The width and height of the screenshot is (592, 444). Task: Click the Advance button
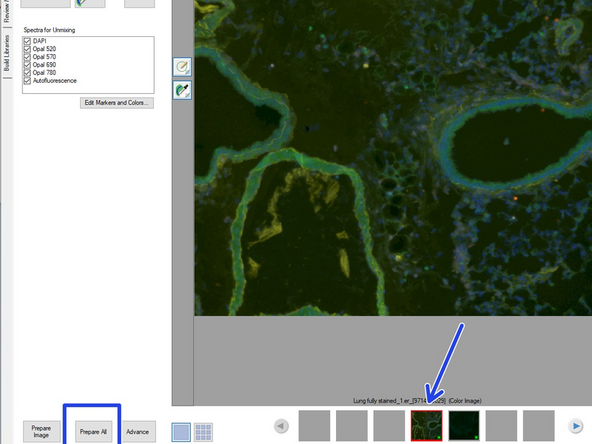coord(137,432)
